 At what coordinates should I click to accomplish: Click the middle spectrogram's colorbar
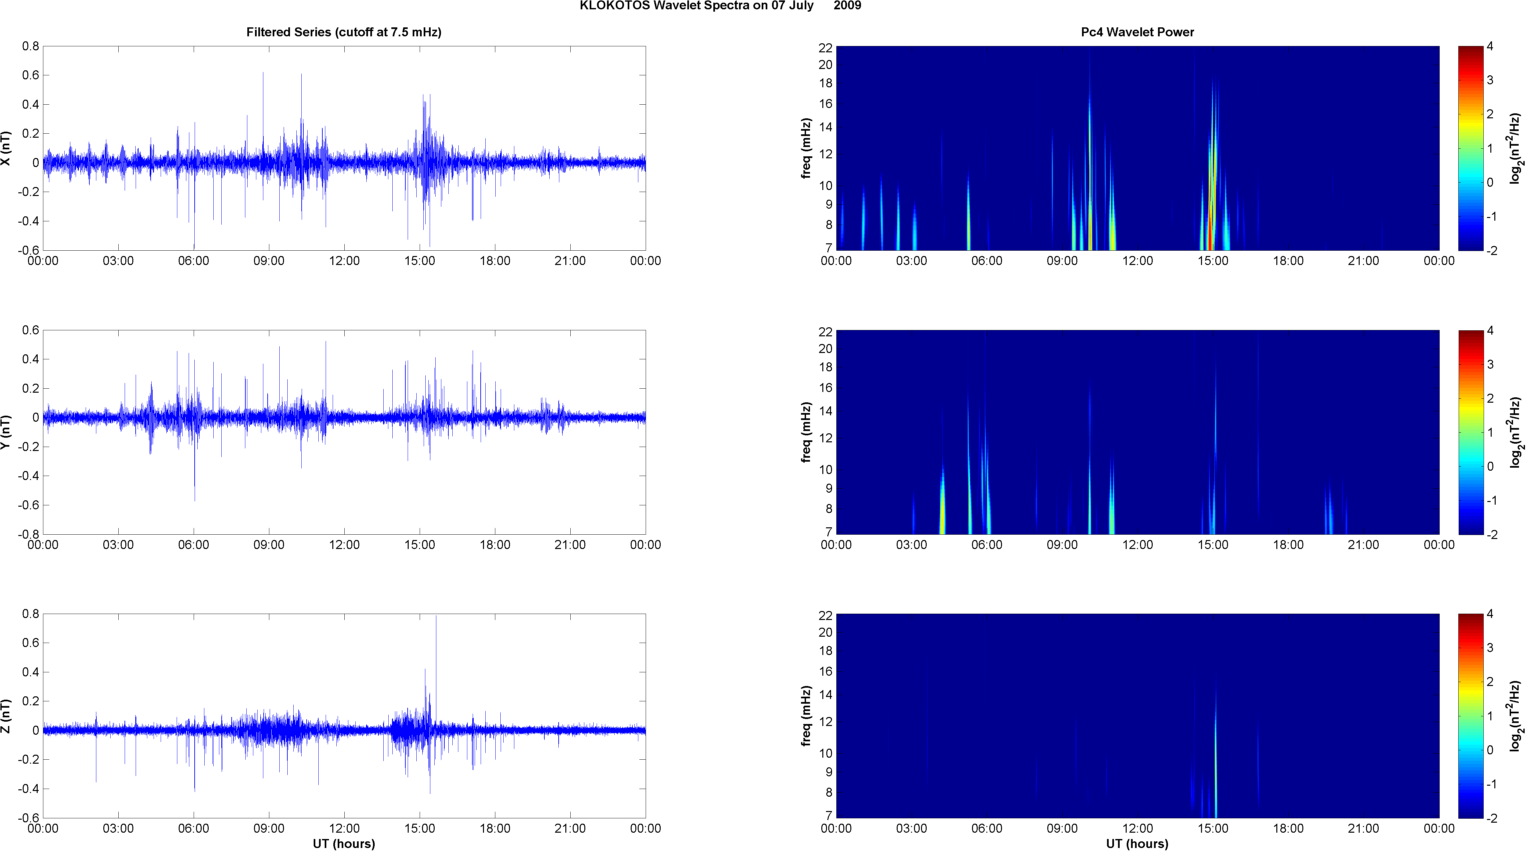[1470, 432]
